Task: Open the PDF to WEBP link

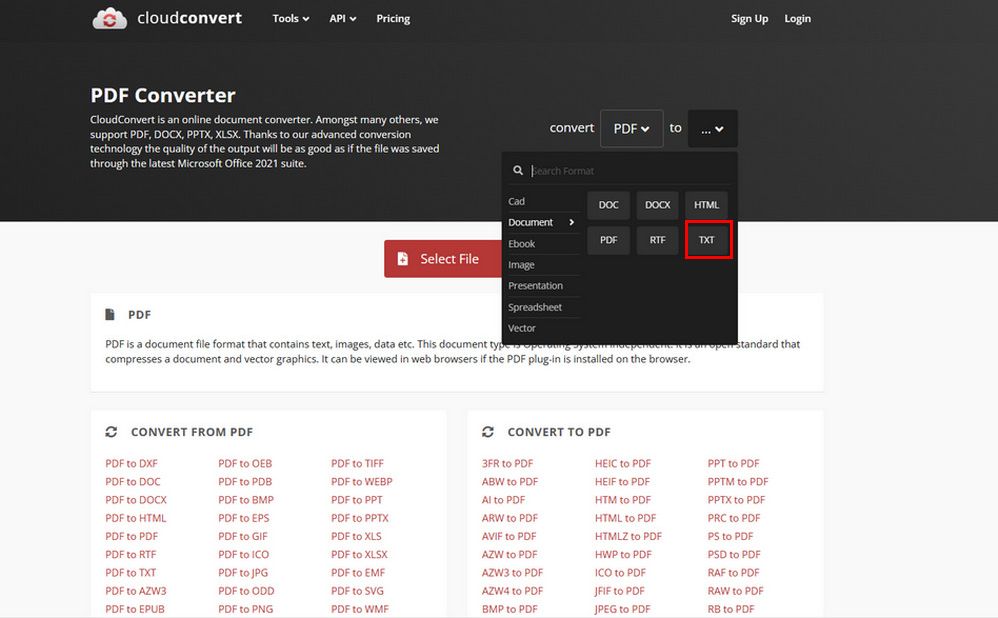Action: click(x=362, y=482)
